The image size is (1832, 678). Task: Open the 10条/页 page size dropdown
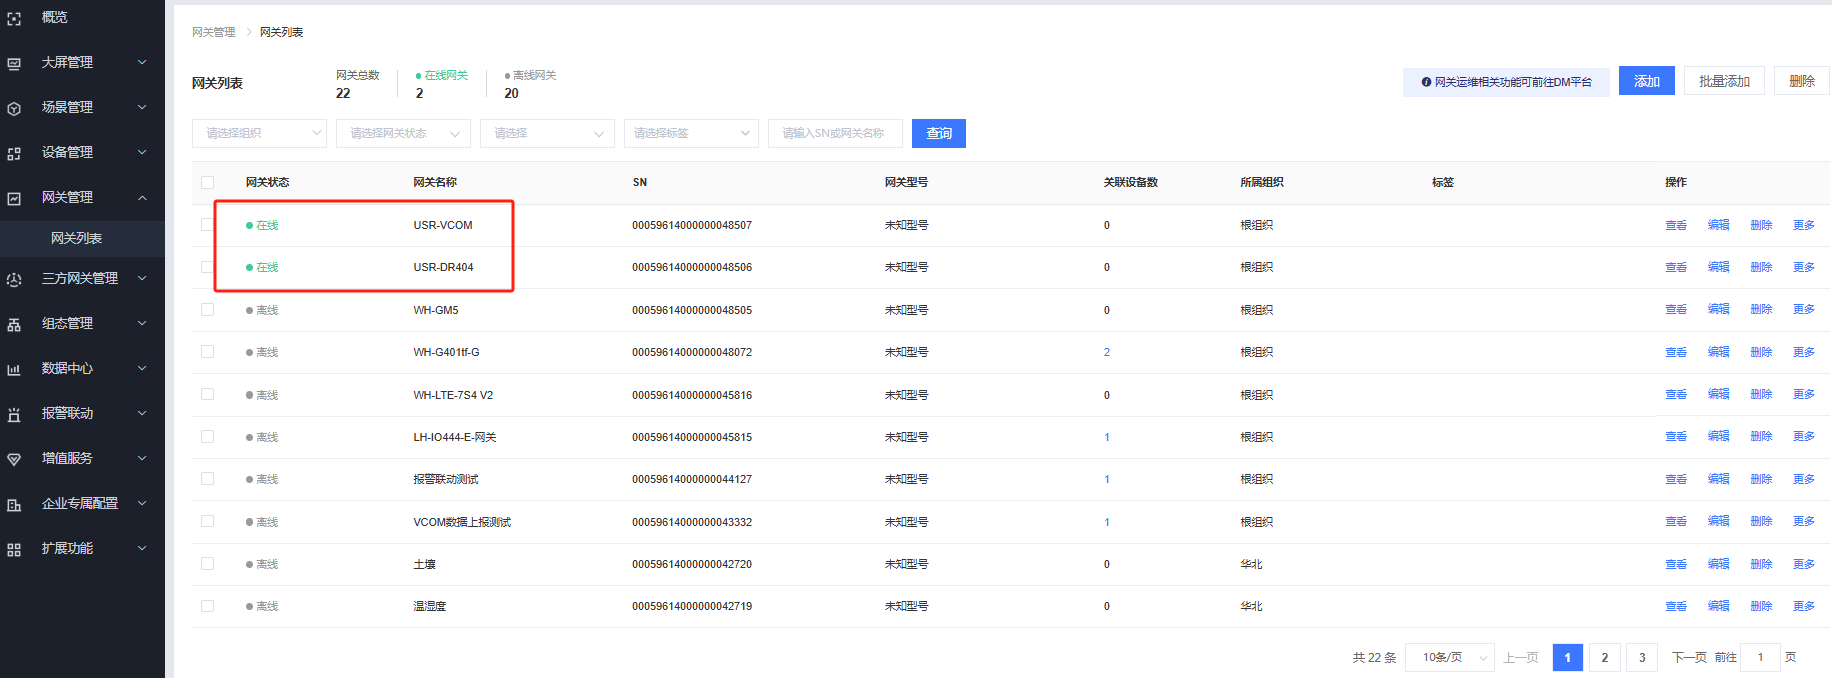pos(1449,657)
